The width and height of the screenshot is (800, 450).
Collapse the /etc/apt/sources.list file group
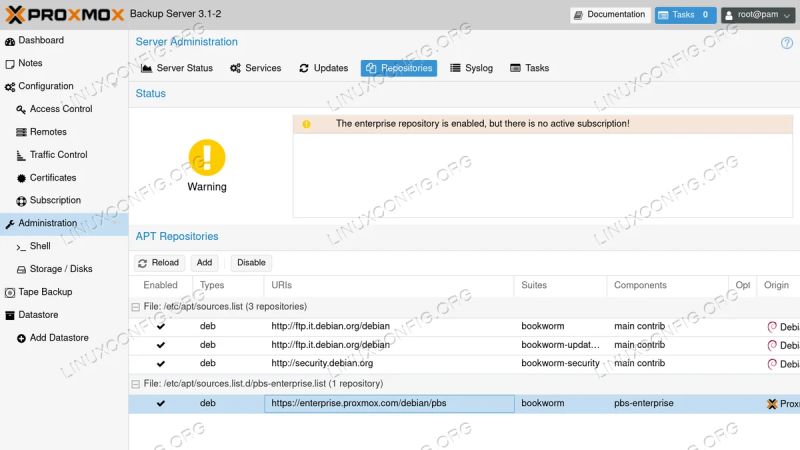pyautogui.click(x=136, y=307)
